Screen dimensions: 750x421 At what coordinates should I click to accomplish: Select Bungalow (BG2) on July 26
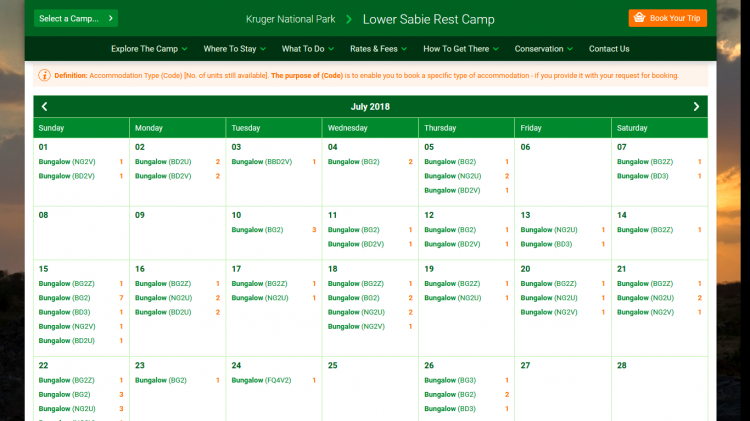450,394
